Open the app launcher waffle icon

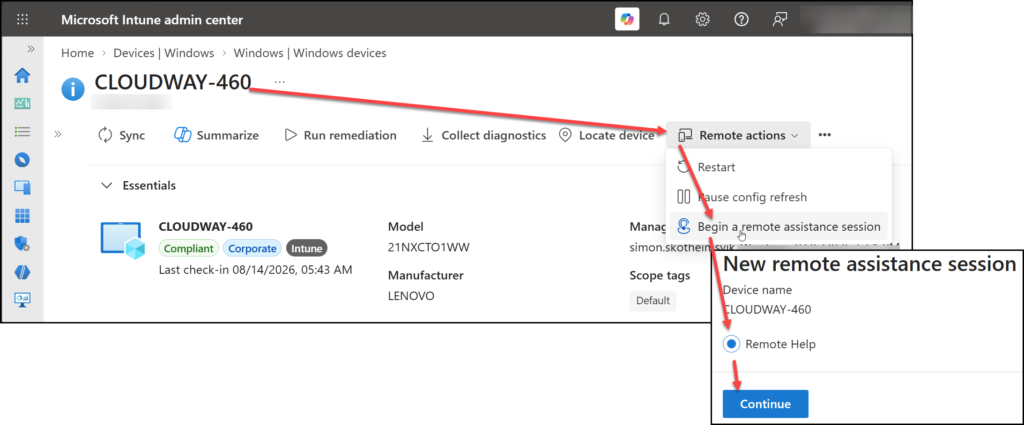[x=22, y=20]
